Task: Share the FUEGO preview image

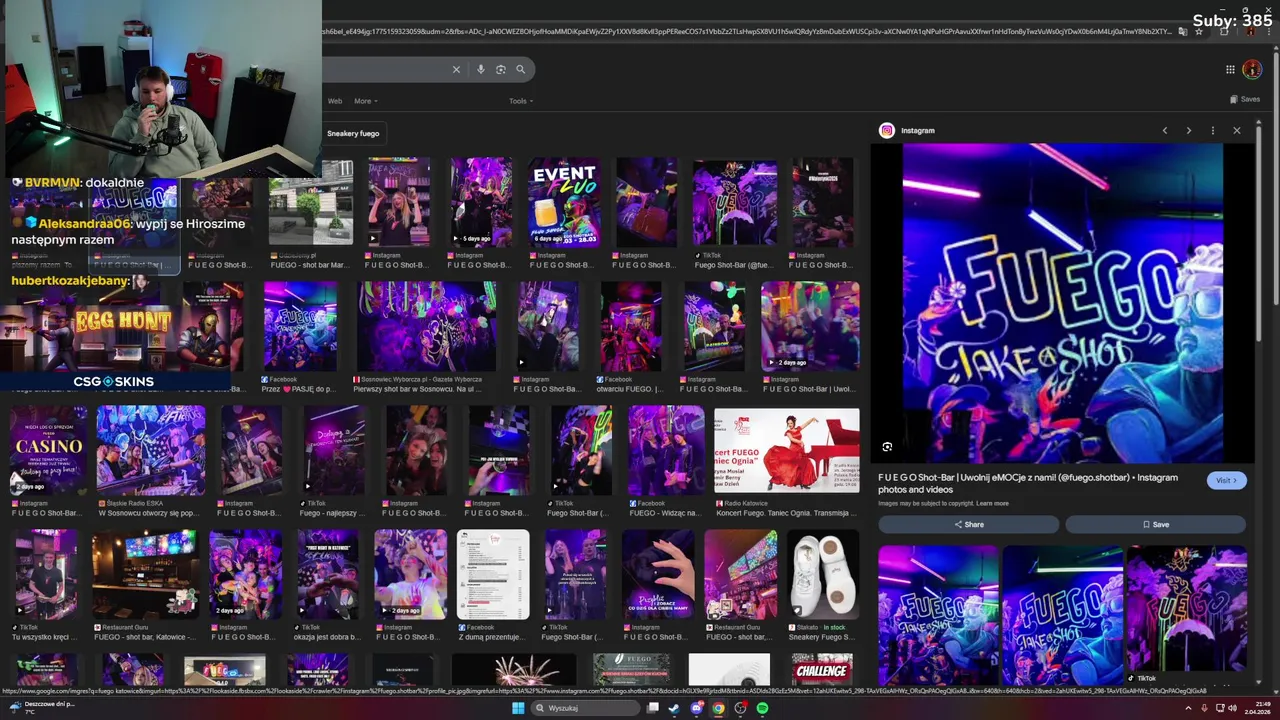Action: pyautogui.click(x=968, y=524)
